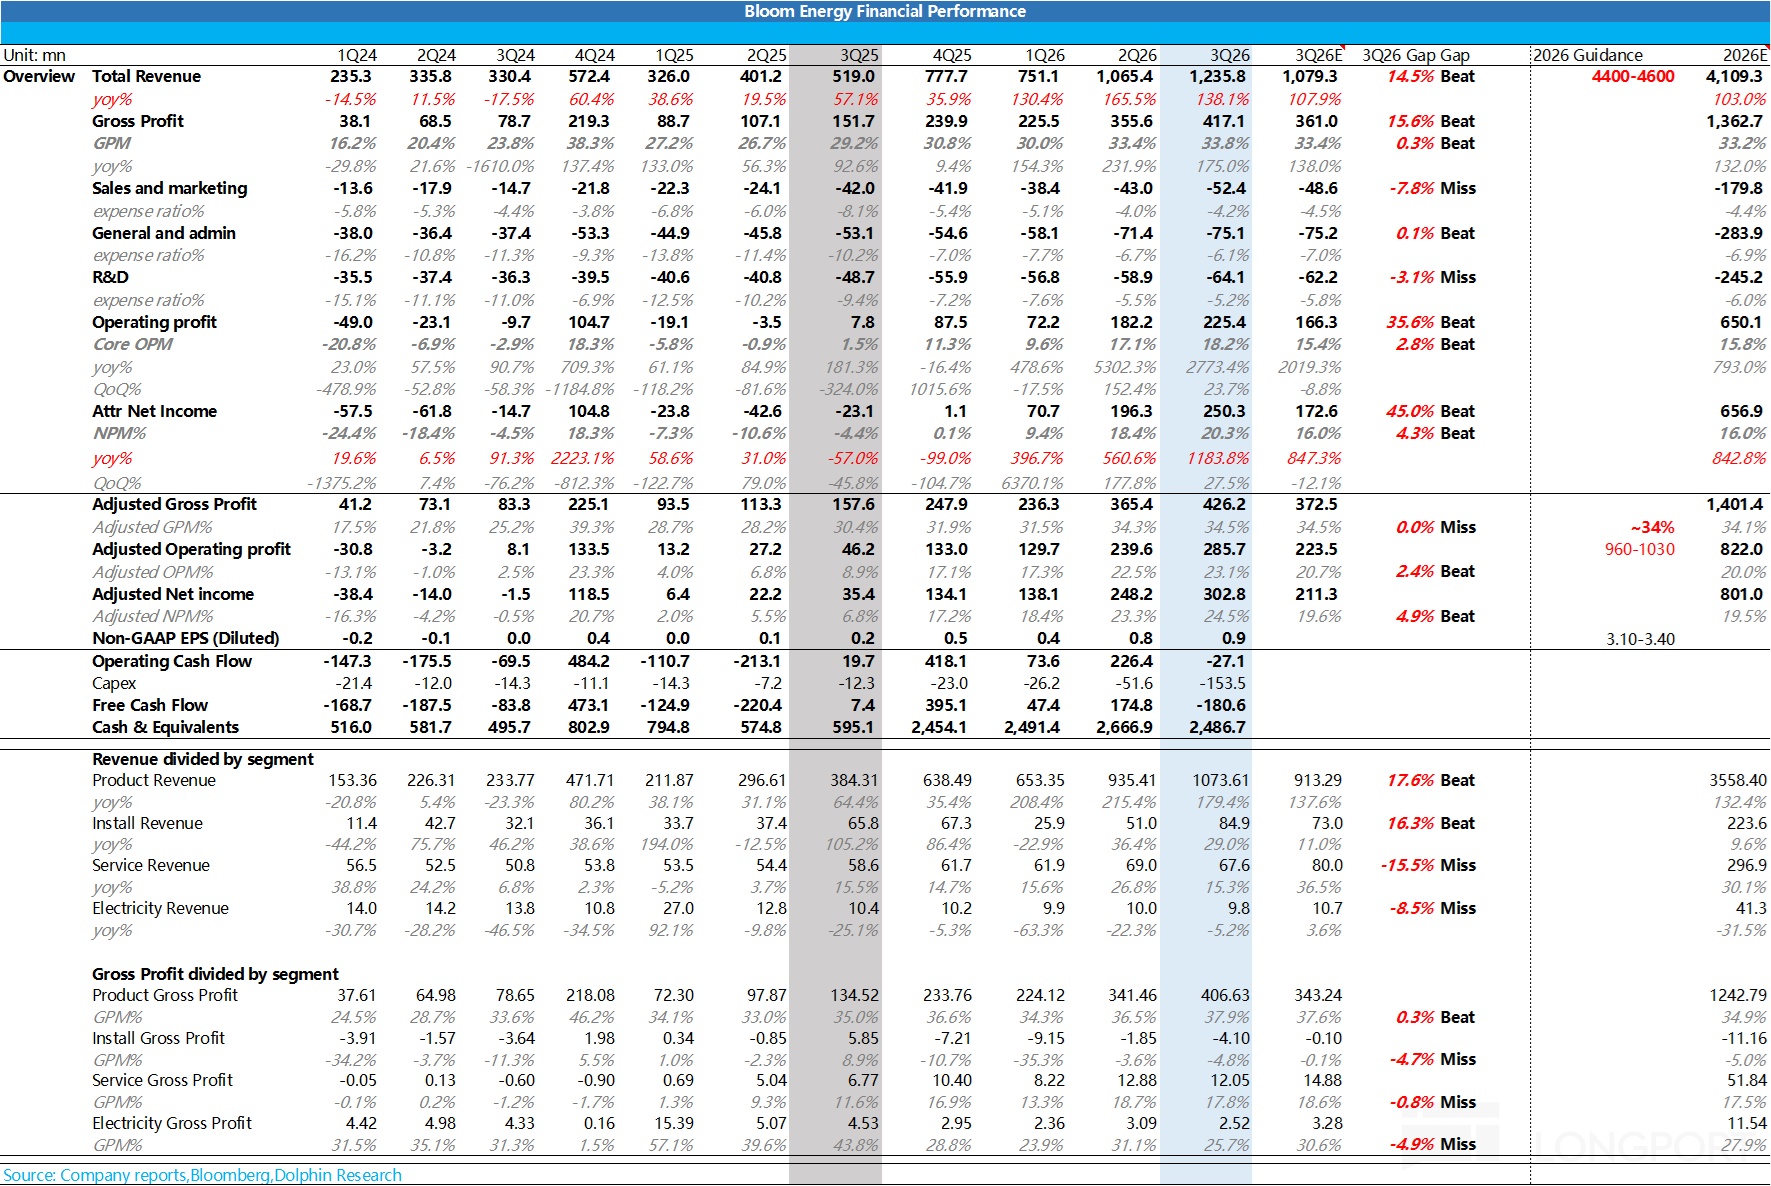Click the 'Service Revenue' row label
This screenshot has width=1771, height=1186.
[151, 865]
